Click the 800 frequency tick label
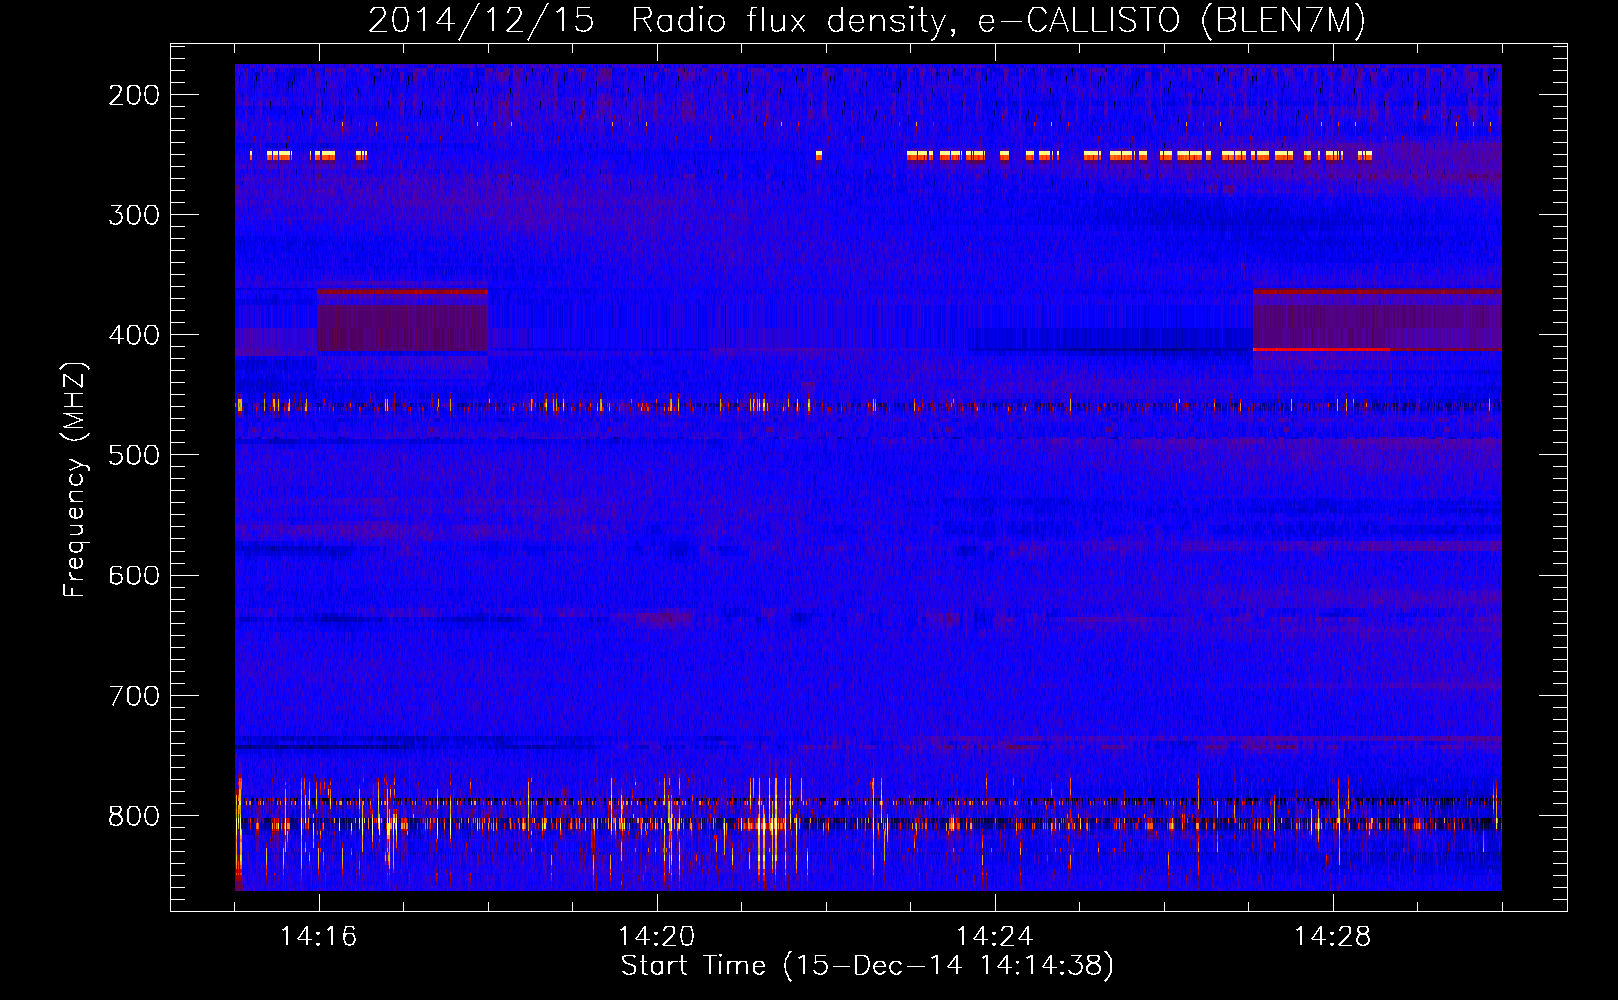The height and width of the screenshot is (1000, 1618). (x=134, y=815)
